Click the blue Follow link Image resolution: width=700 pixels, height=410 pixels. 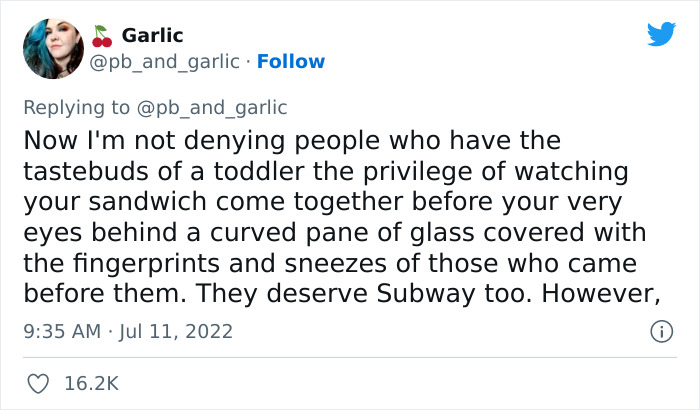(x=291, y=62)
